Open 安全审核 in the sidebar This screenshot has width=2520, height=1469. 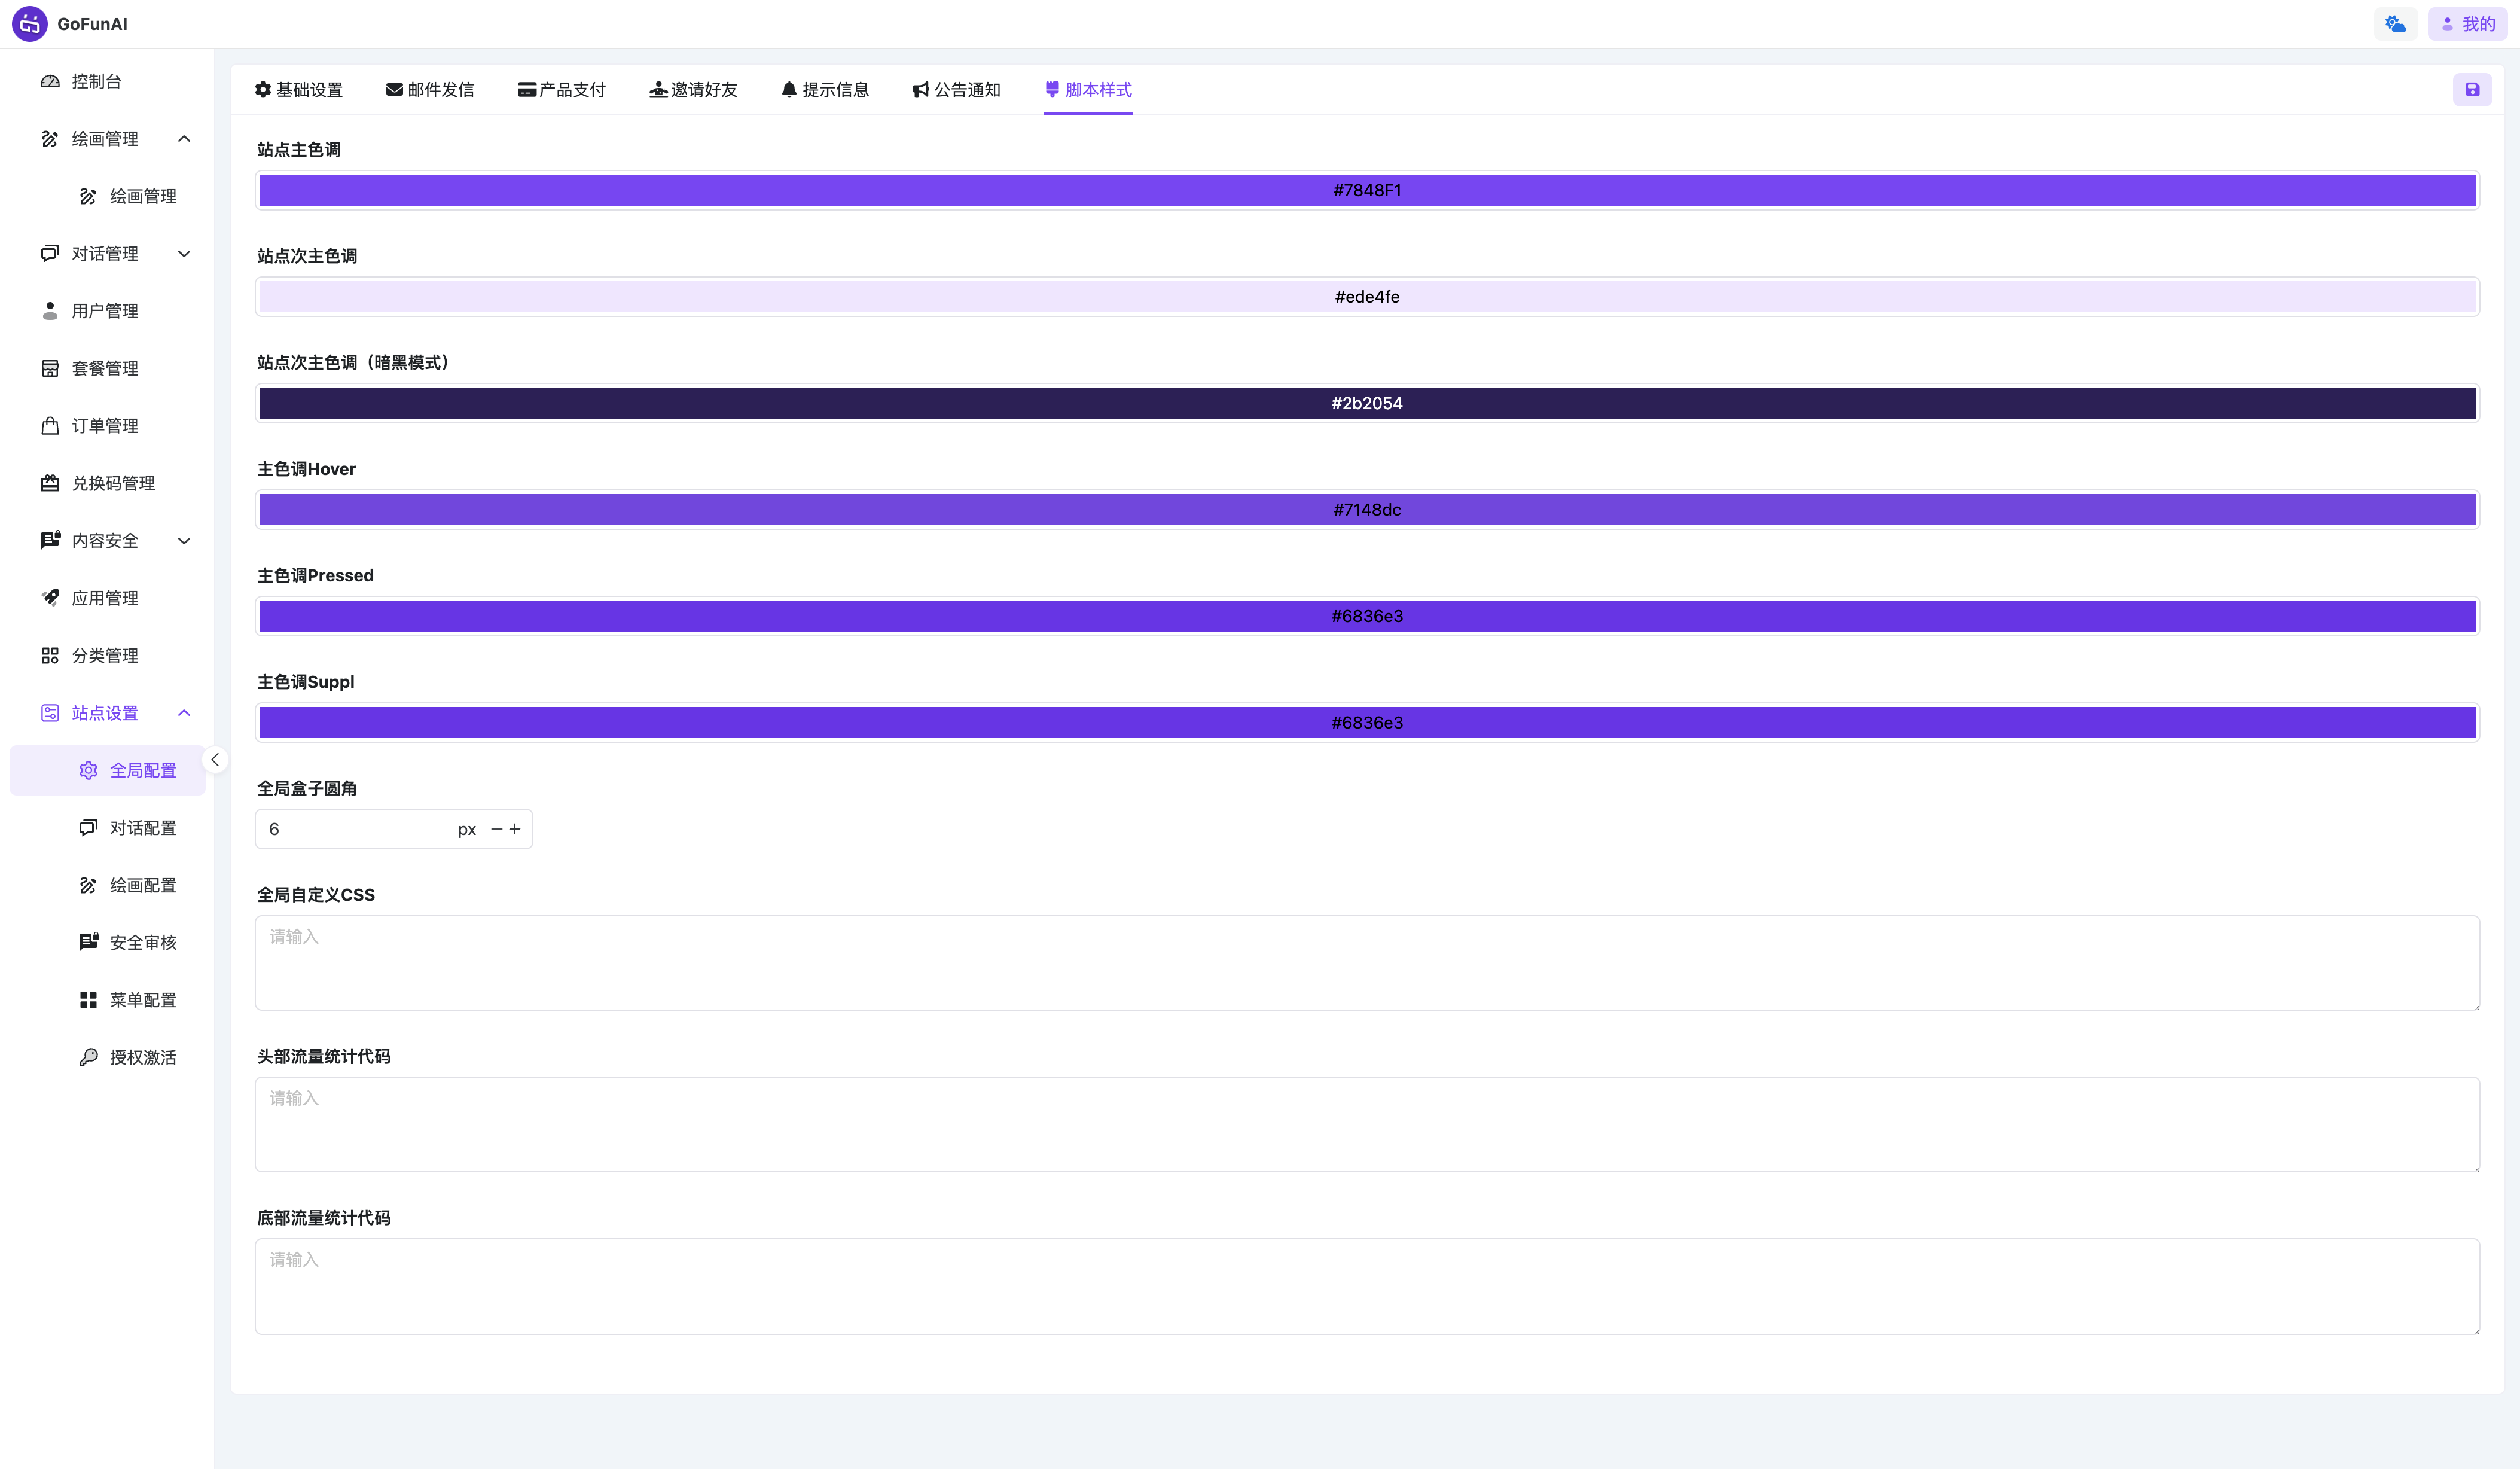click(x=142, y=942)
